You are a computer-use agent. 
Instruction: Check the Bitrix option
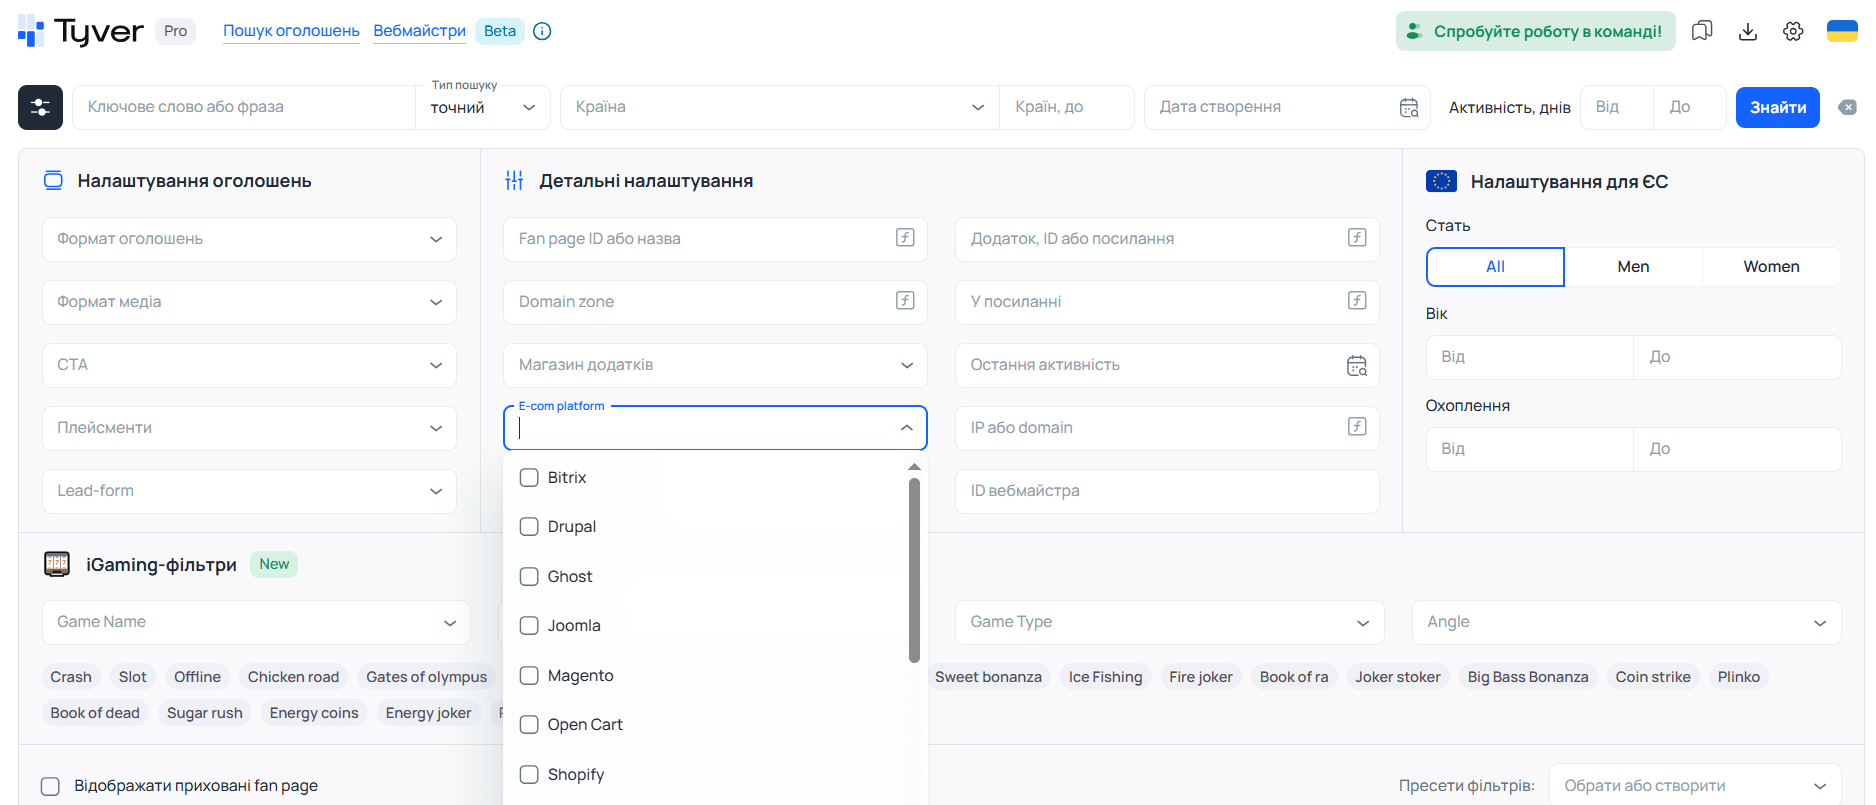click(x=529, y=478)
